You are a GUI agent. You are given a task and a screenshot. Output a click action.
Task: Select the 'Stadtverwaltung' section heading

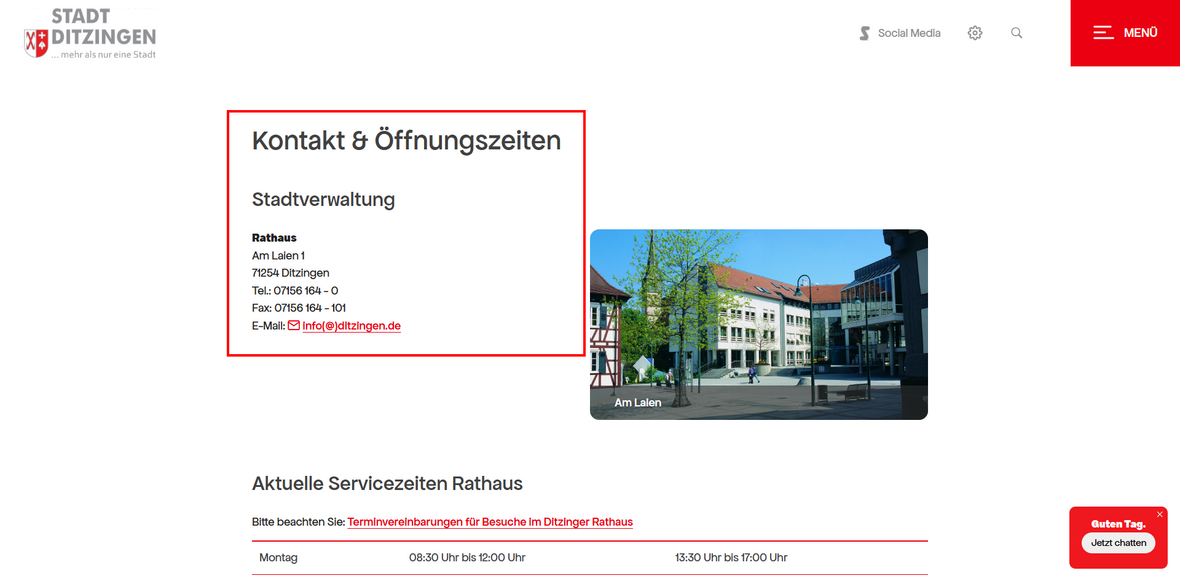pos(324,199)
